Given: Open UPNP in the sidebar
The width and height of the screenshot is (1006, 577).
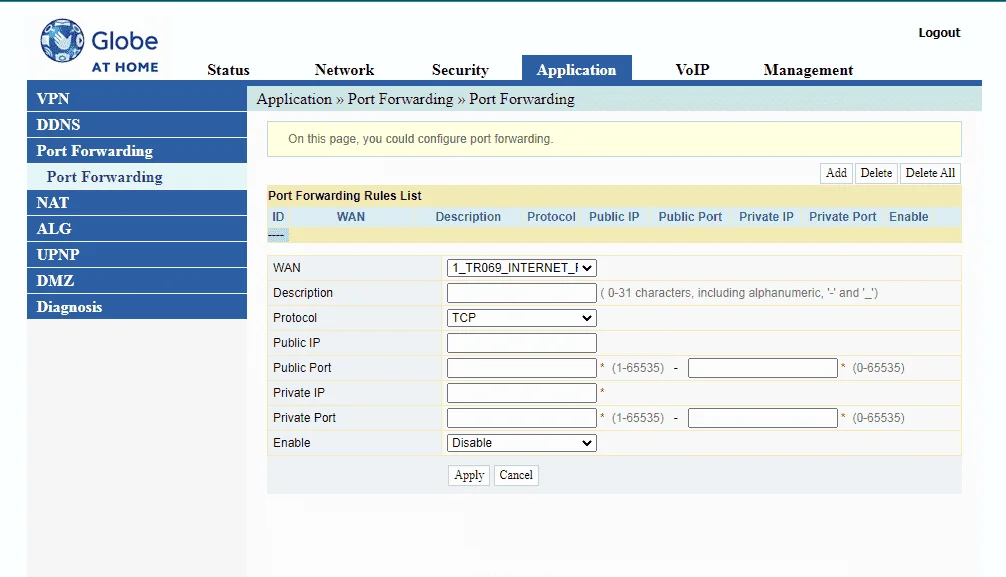Looking at the screenshot, I should 137,255.
